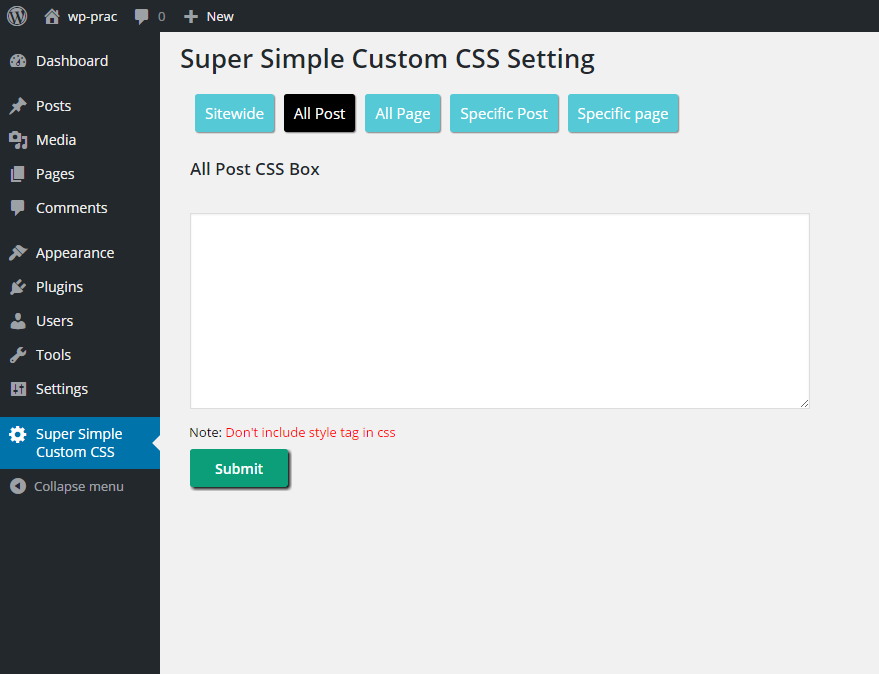Click the Dashboard gauge icon

click(18, 61)
